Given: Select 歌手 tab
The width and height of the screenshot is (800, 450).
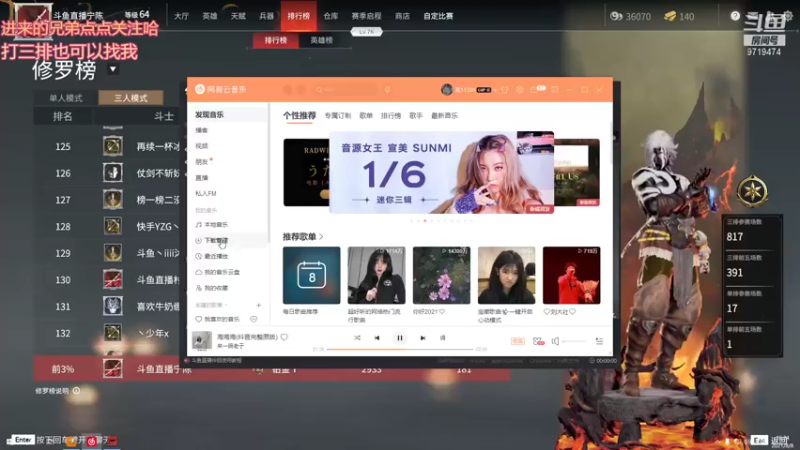Looking at the screenshot, I should tap(416, 116).
